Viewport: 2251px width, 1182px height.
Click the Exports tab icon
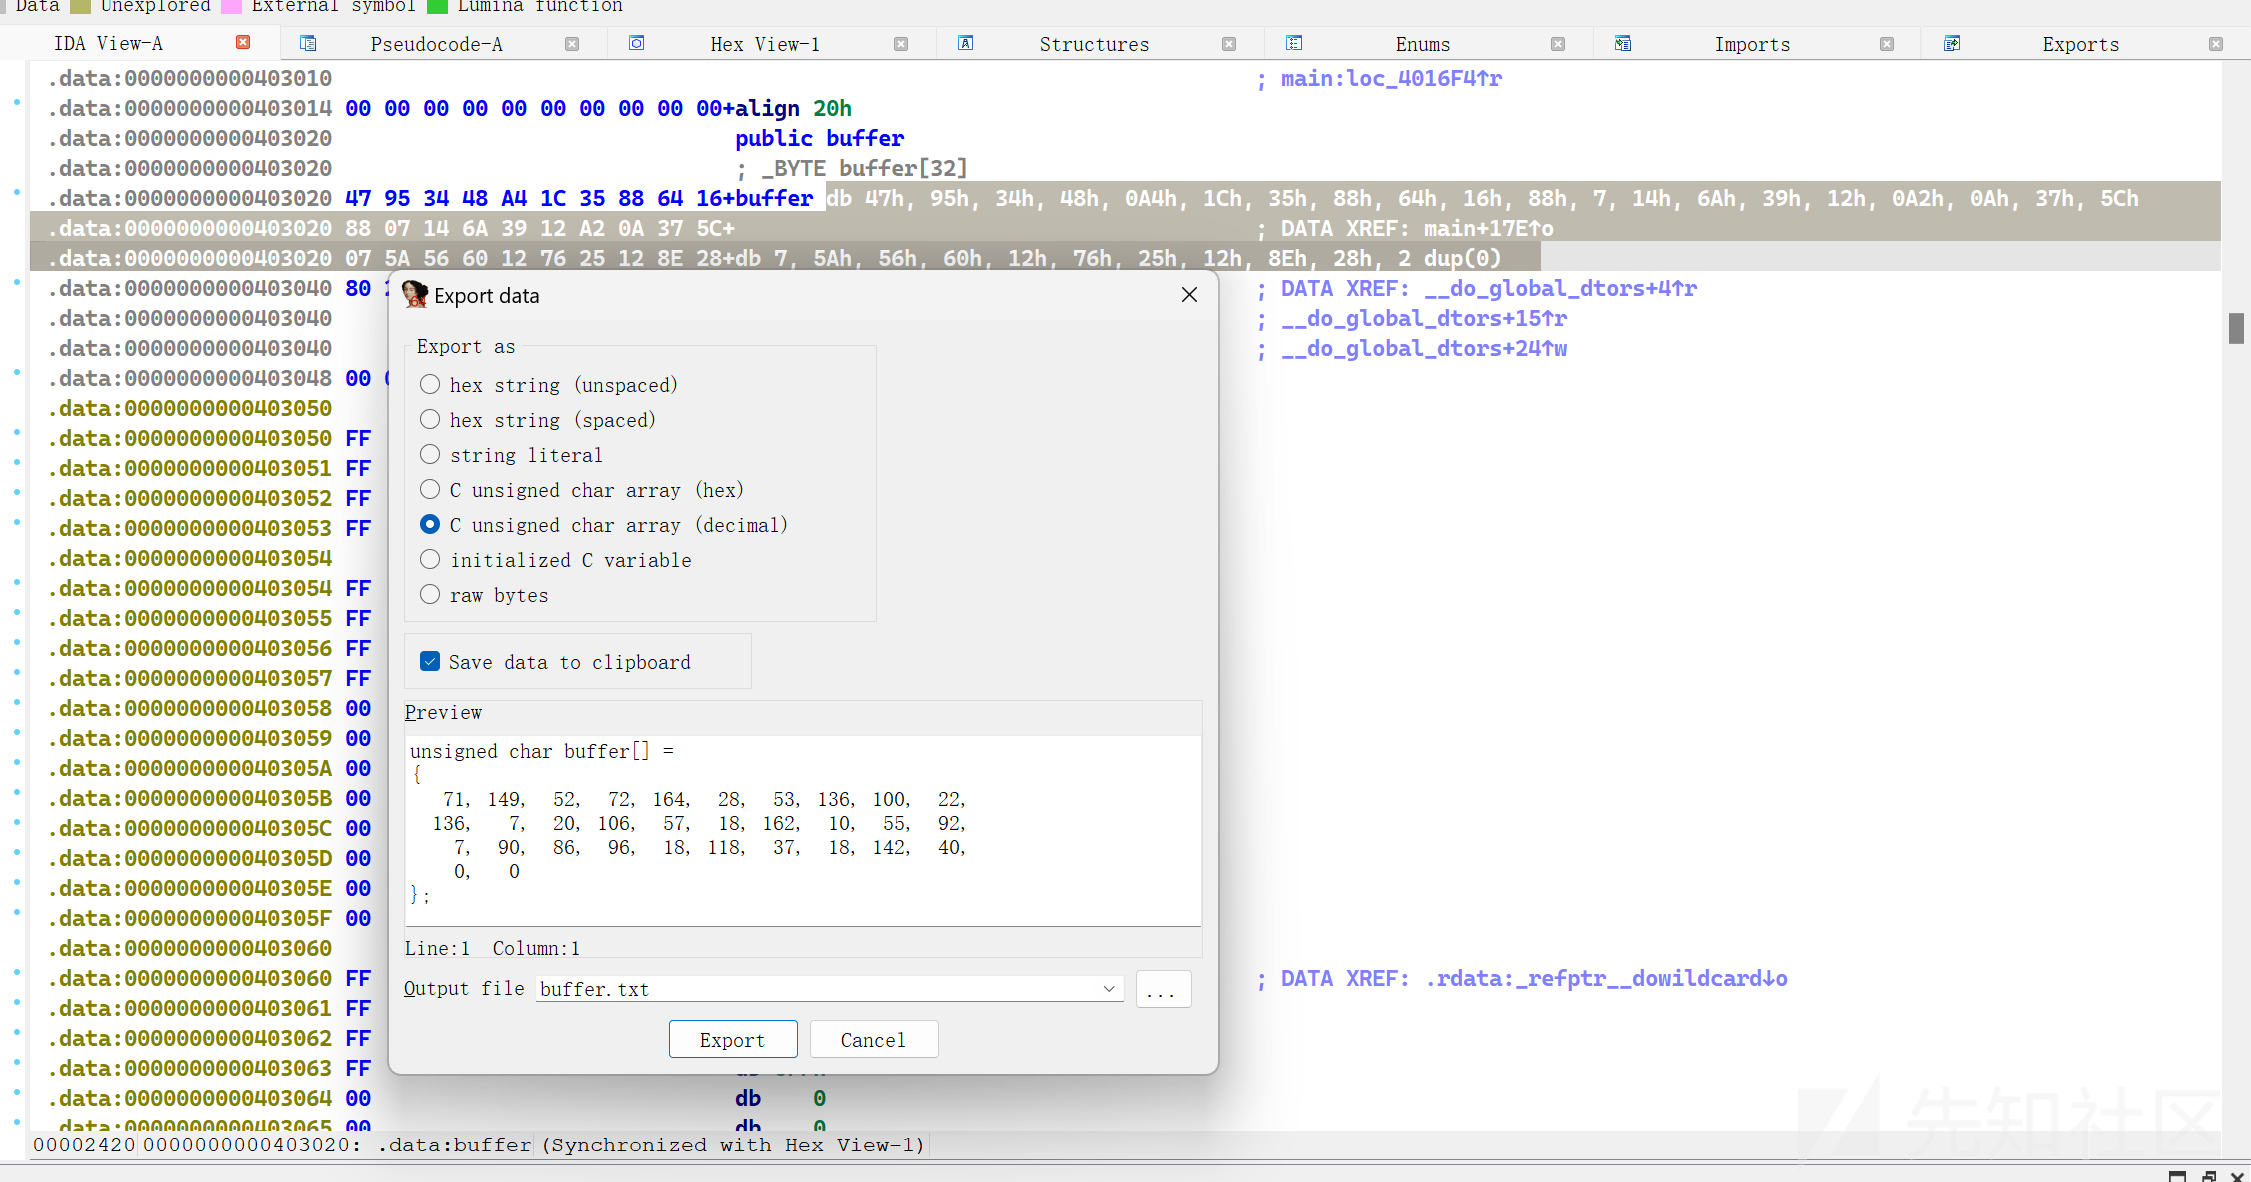(1952, 43)
